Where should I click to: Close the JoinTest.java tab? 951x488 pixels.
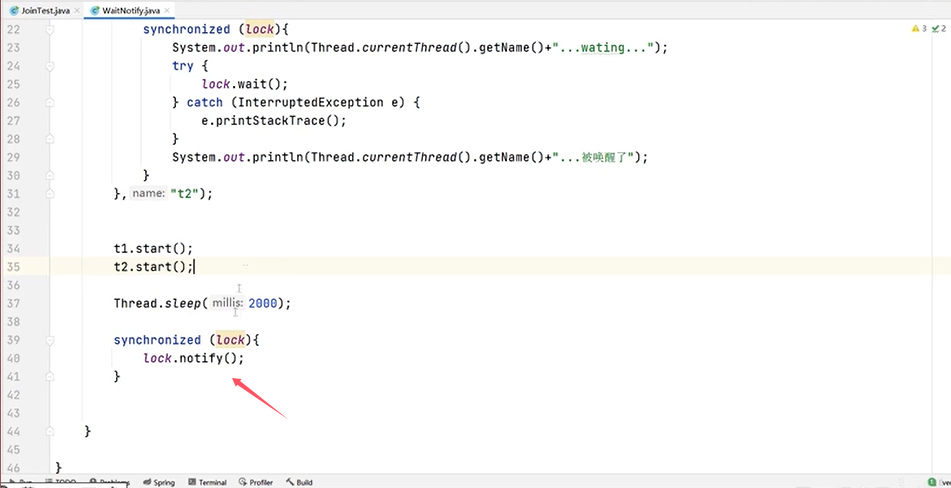(77, 11)
